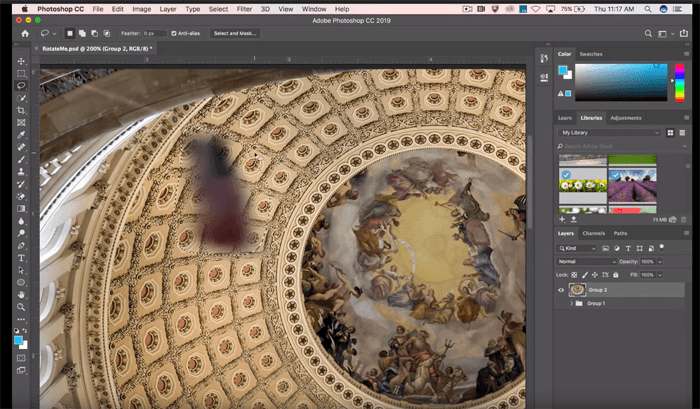700x409 pixels.
Task: Open the My Library dropdown
Action: [609, 133]
